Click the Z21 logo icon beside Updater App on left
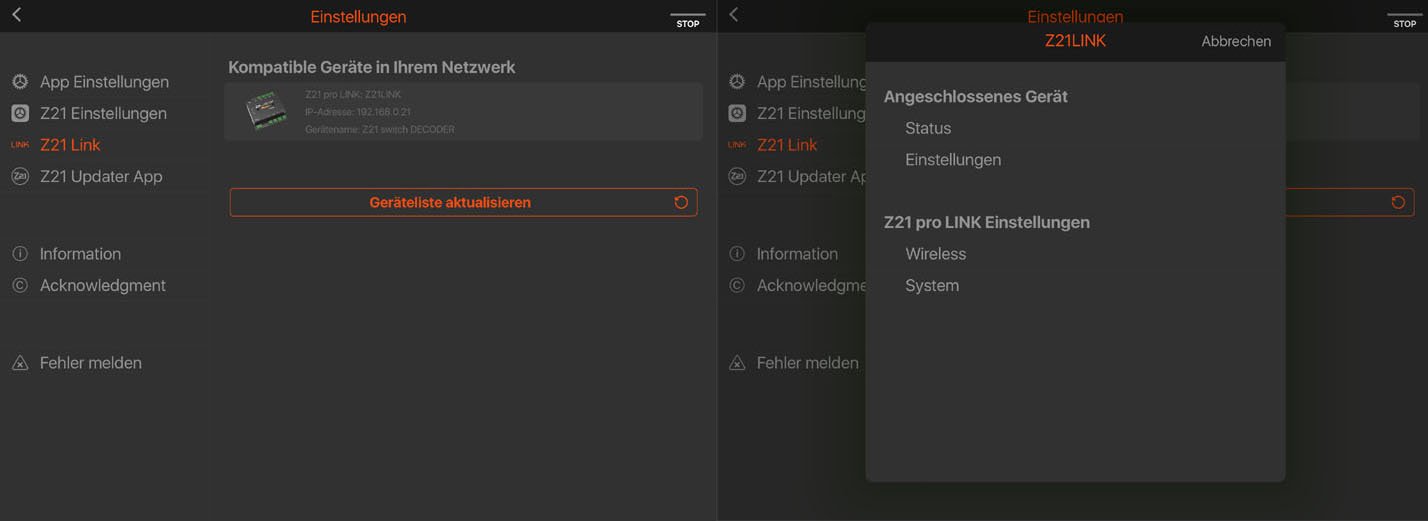 [x=20, y=177]
